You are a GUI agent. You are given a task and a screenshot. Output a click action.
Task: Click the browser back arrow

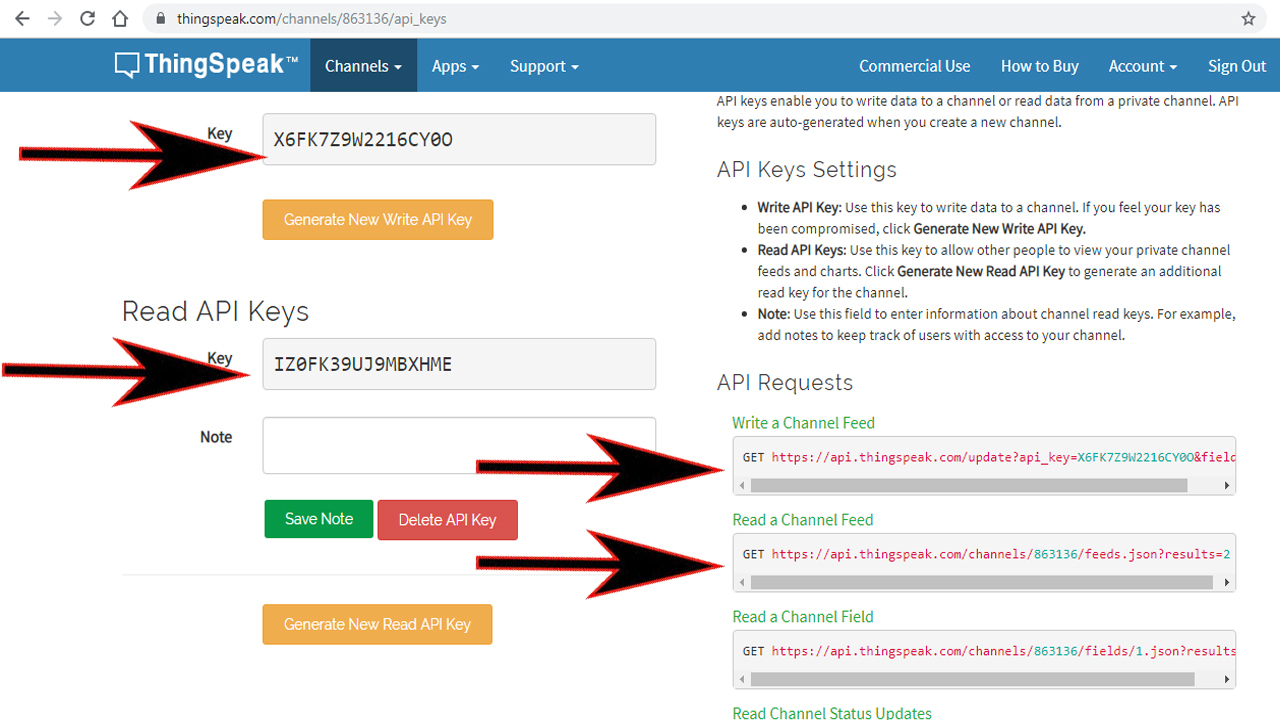click(21, 17)
